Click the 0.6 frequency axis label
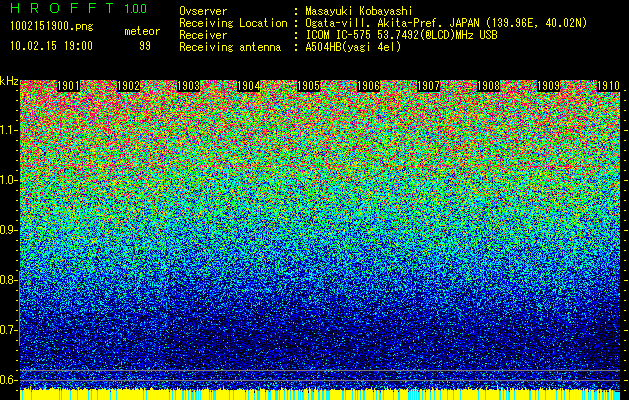This screenshot has height=400, width=629. pos(8,380)
